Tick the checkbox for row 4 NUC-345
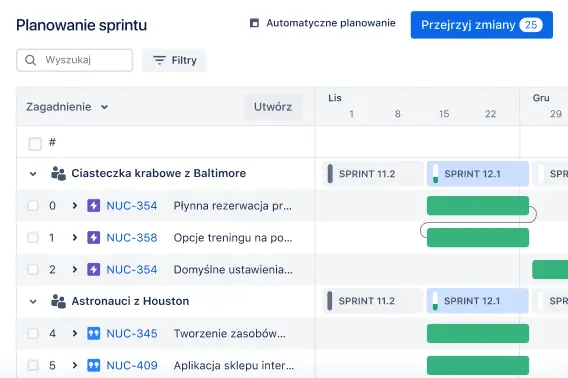568x378 pixels. point(33,333)
